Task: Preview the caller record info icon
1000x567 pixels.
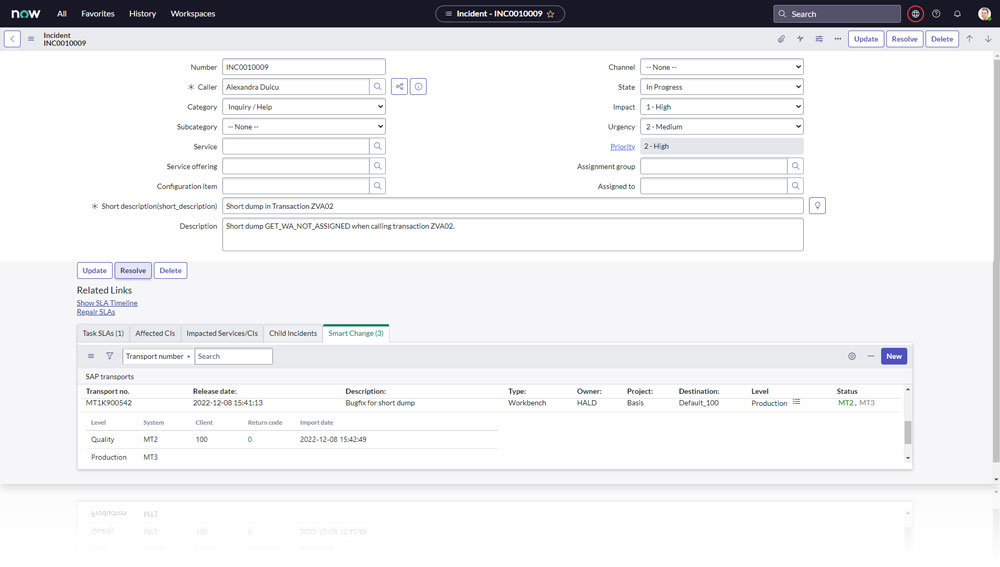Action: [418, 87]
